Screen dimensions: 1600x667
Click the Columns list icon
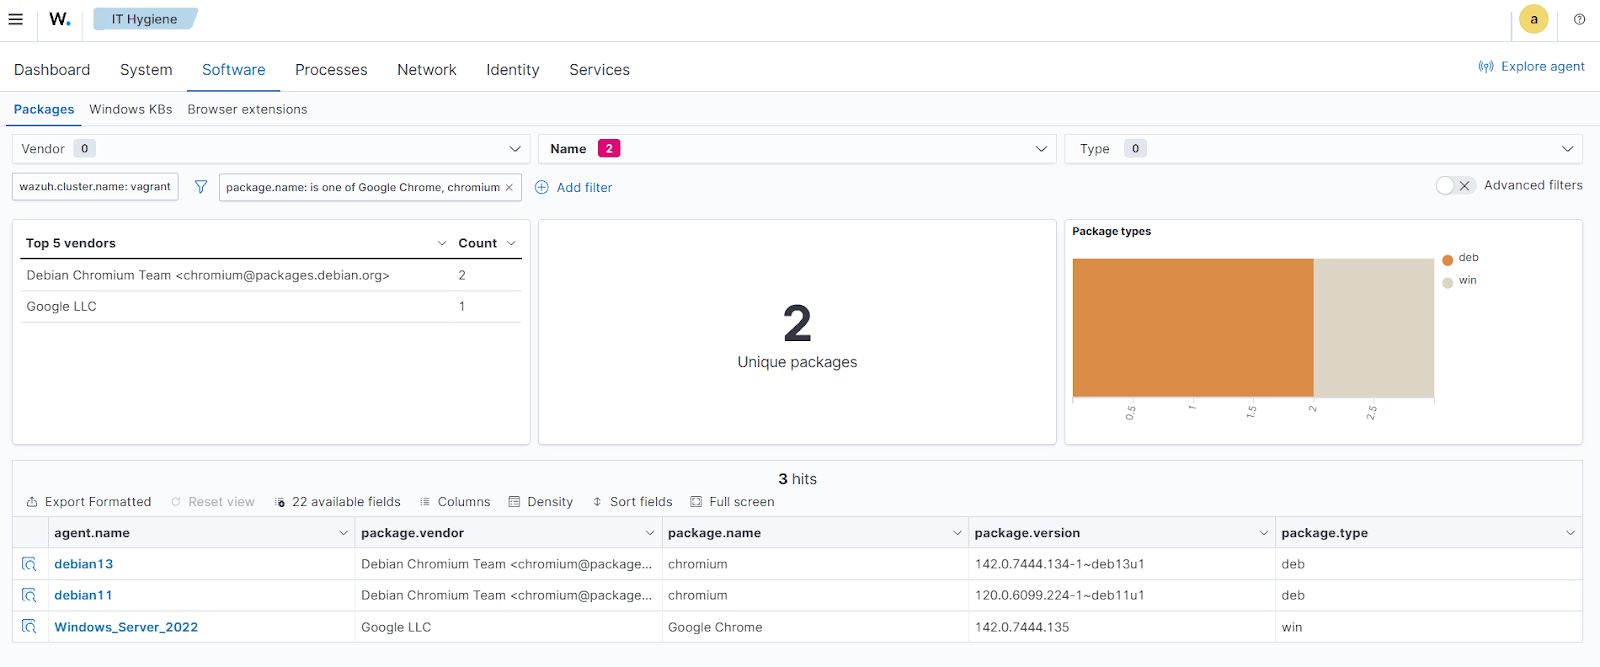click(425, 502)
